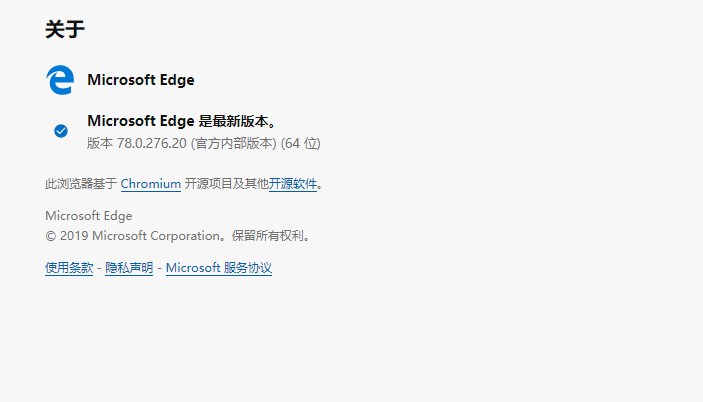Click the Microsoft Corporation copyright text
The height and width of the screenshot is (402, 703).
coord(156,236)
